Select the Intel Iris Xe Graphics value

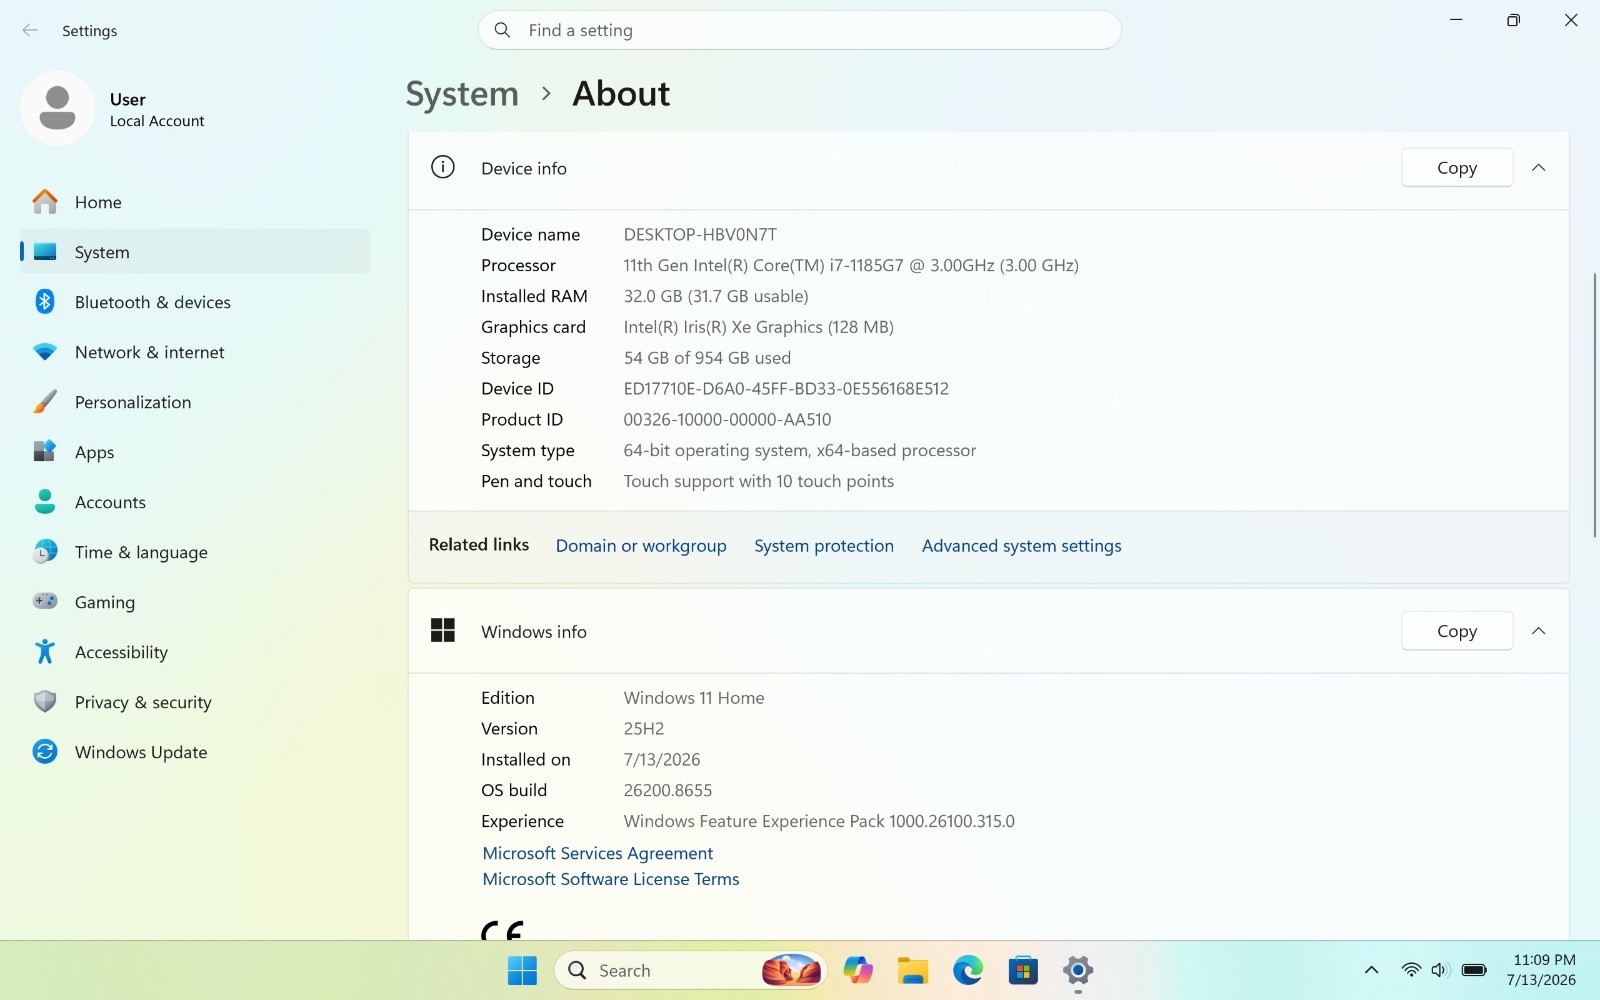point(759,327)
